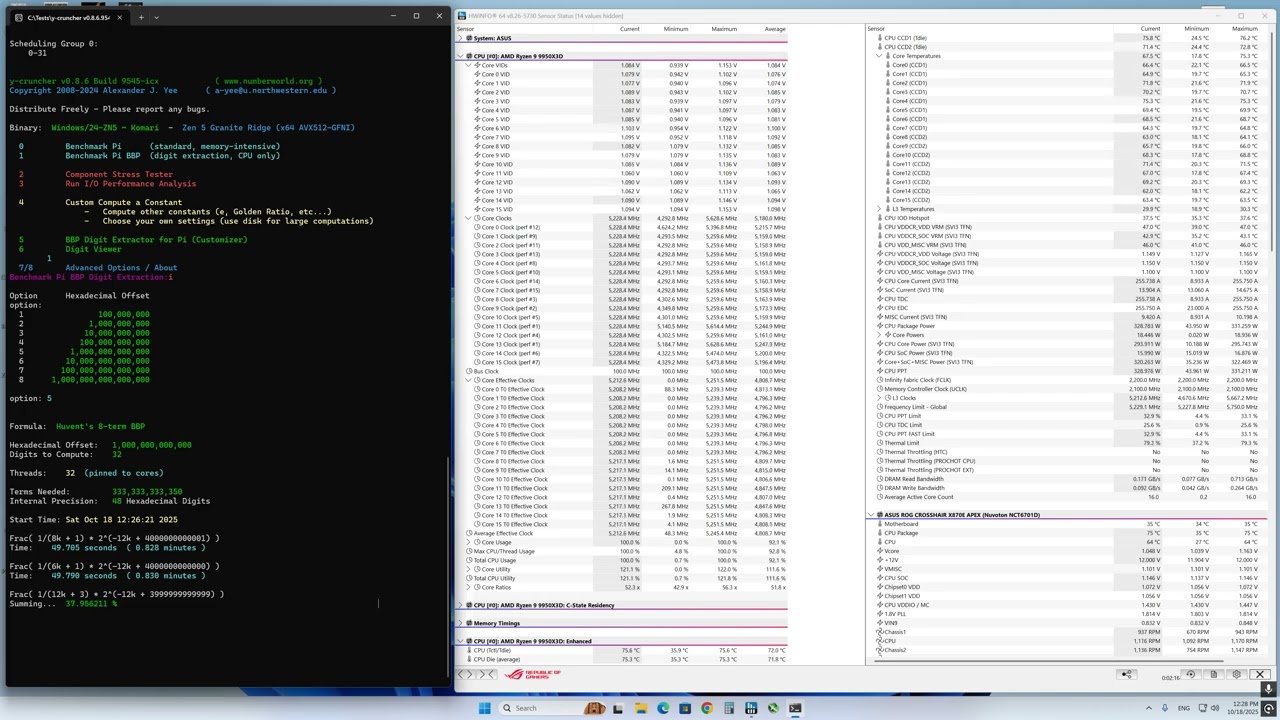
Task: Open Google Chrome from the taskbar
Action: pyautogui.click(x=707, y=708)
